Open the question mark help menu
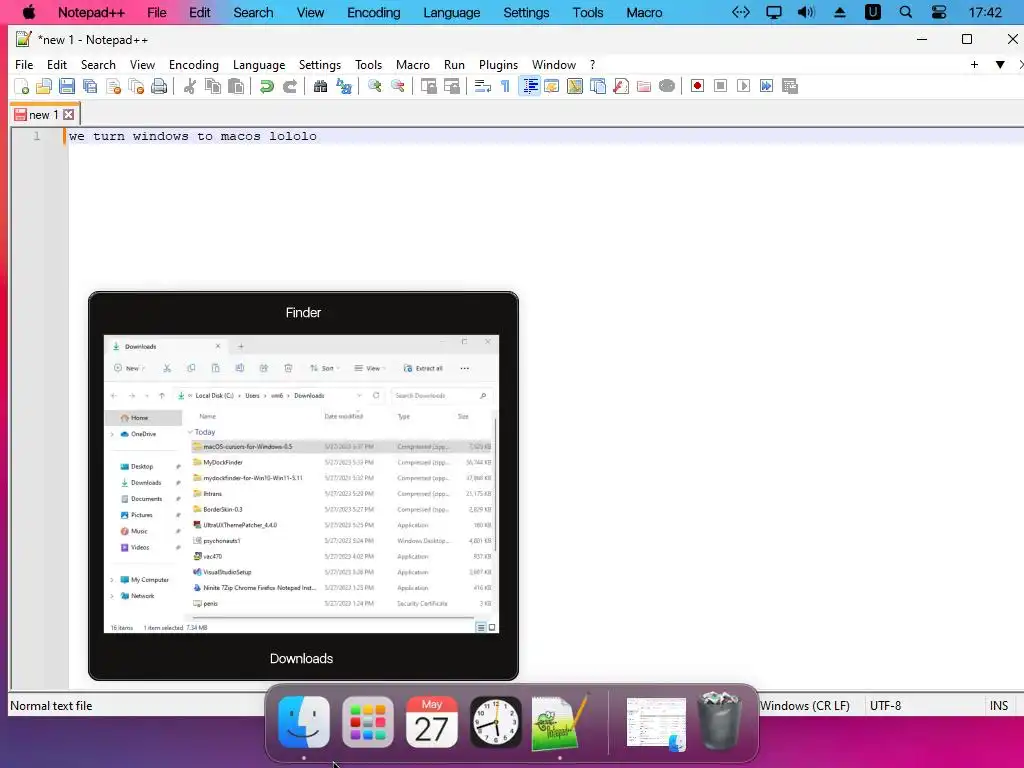 pyautogui.click(x=592, y=65)
